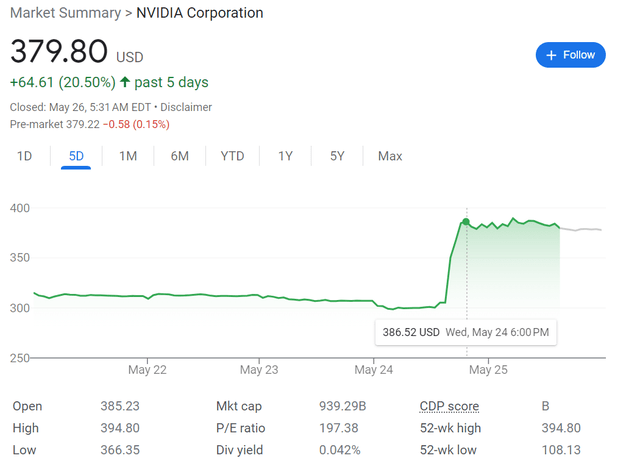Screen dimensions: 640x472
Task: Open the 1Y chart range
Action: (285, 156)
